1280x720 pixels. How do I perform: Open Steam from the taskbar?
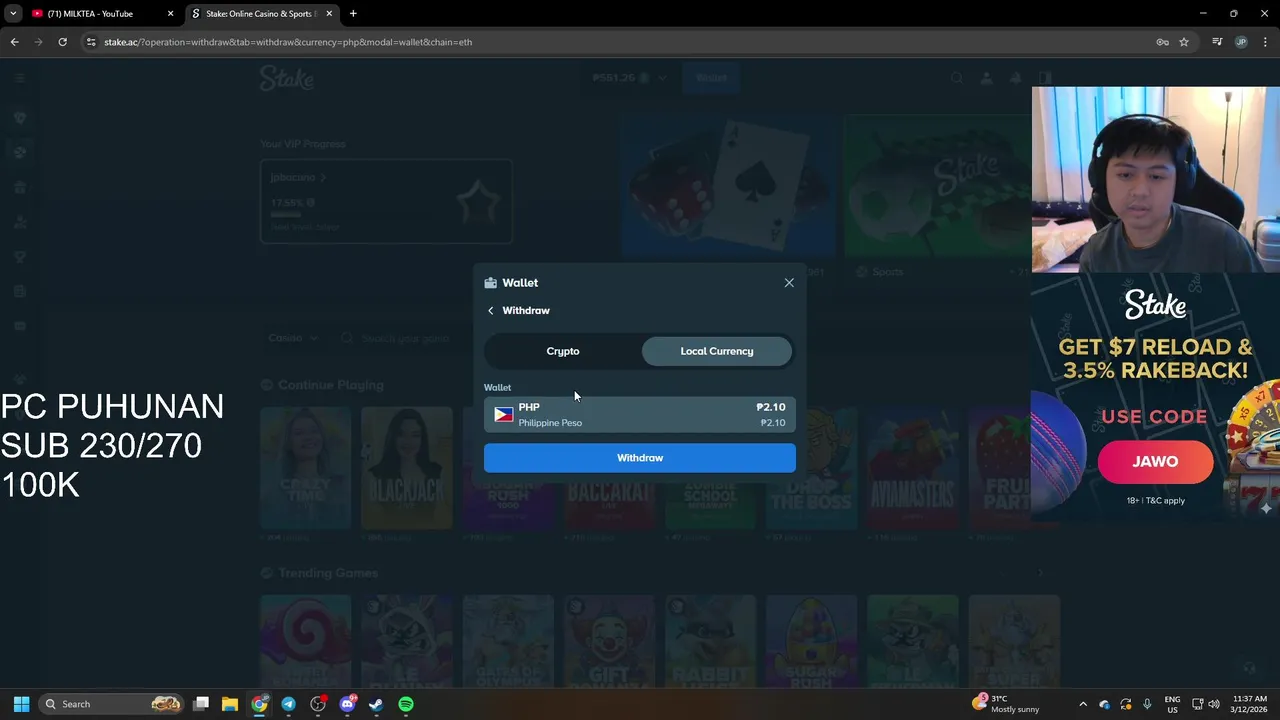coord(376,704)
